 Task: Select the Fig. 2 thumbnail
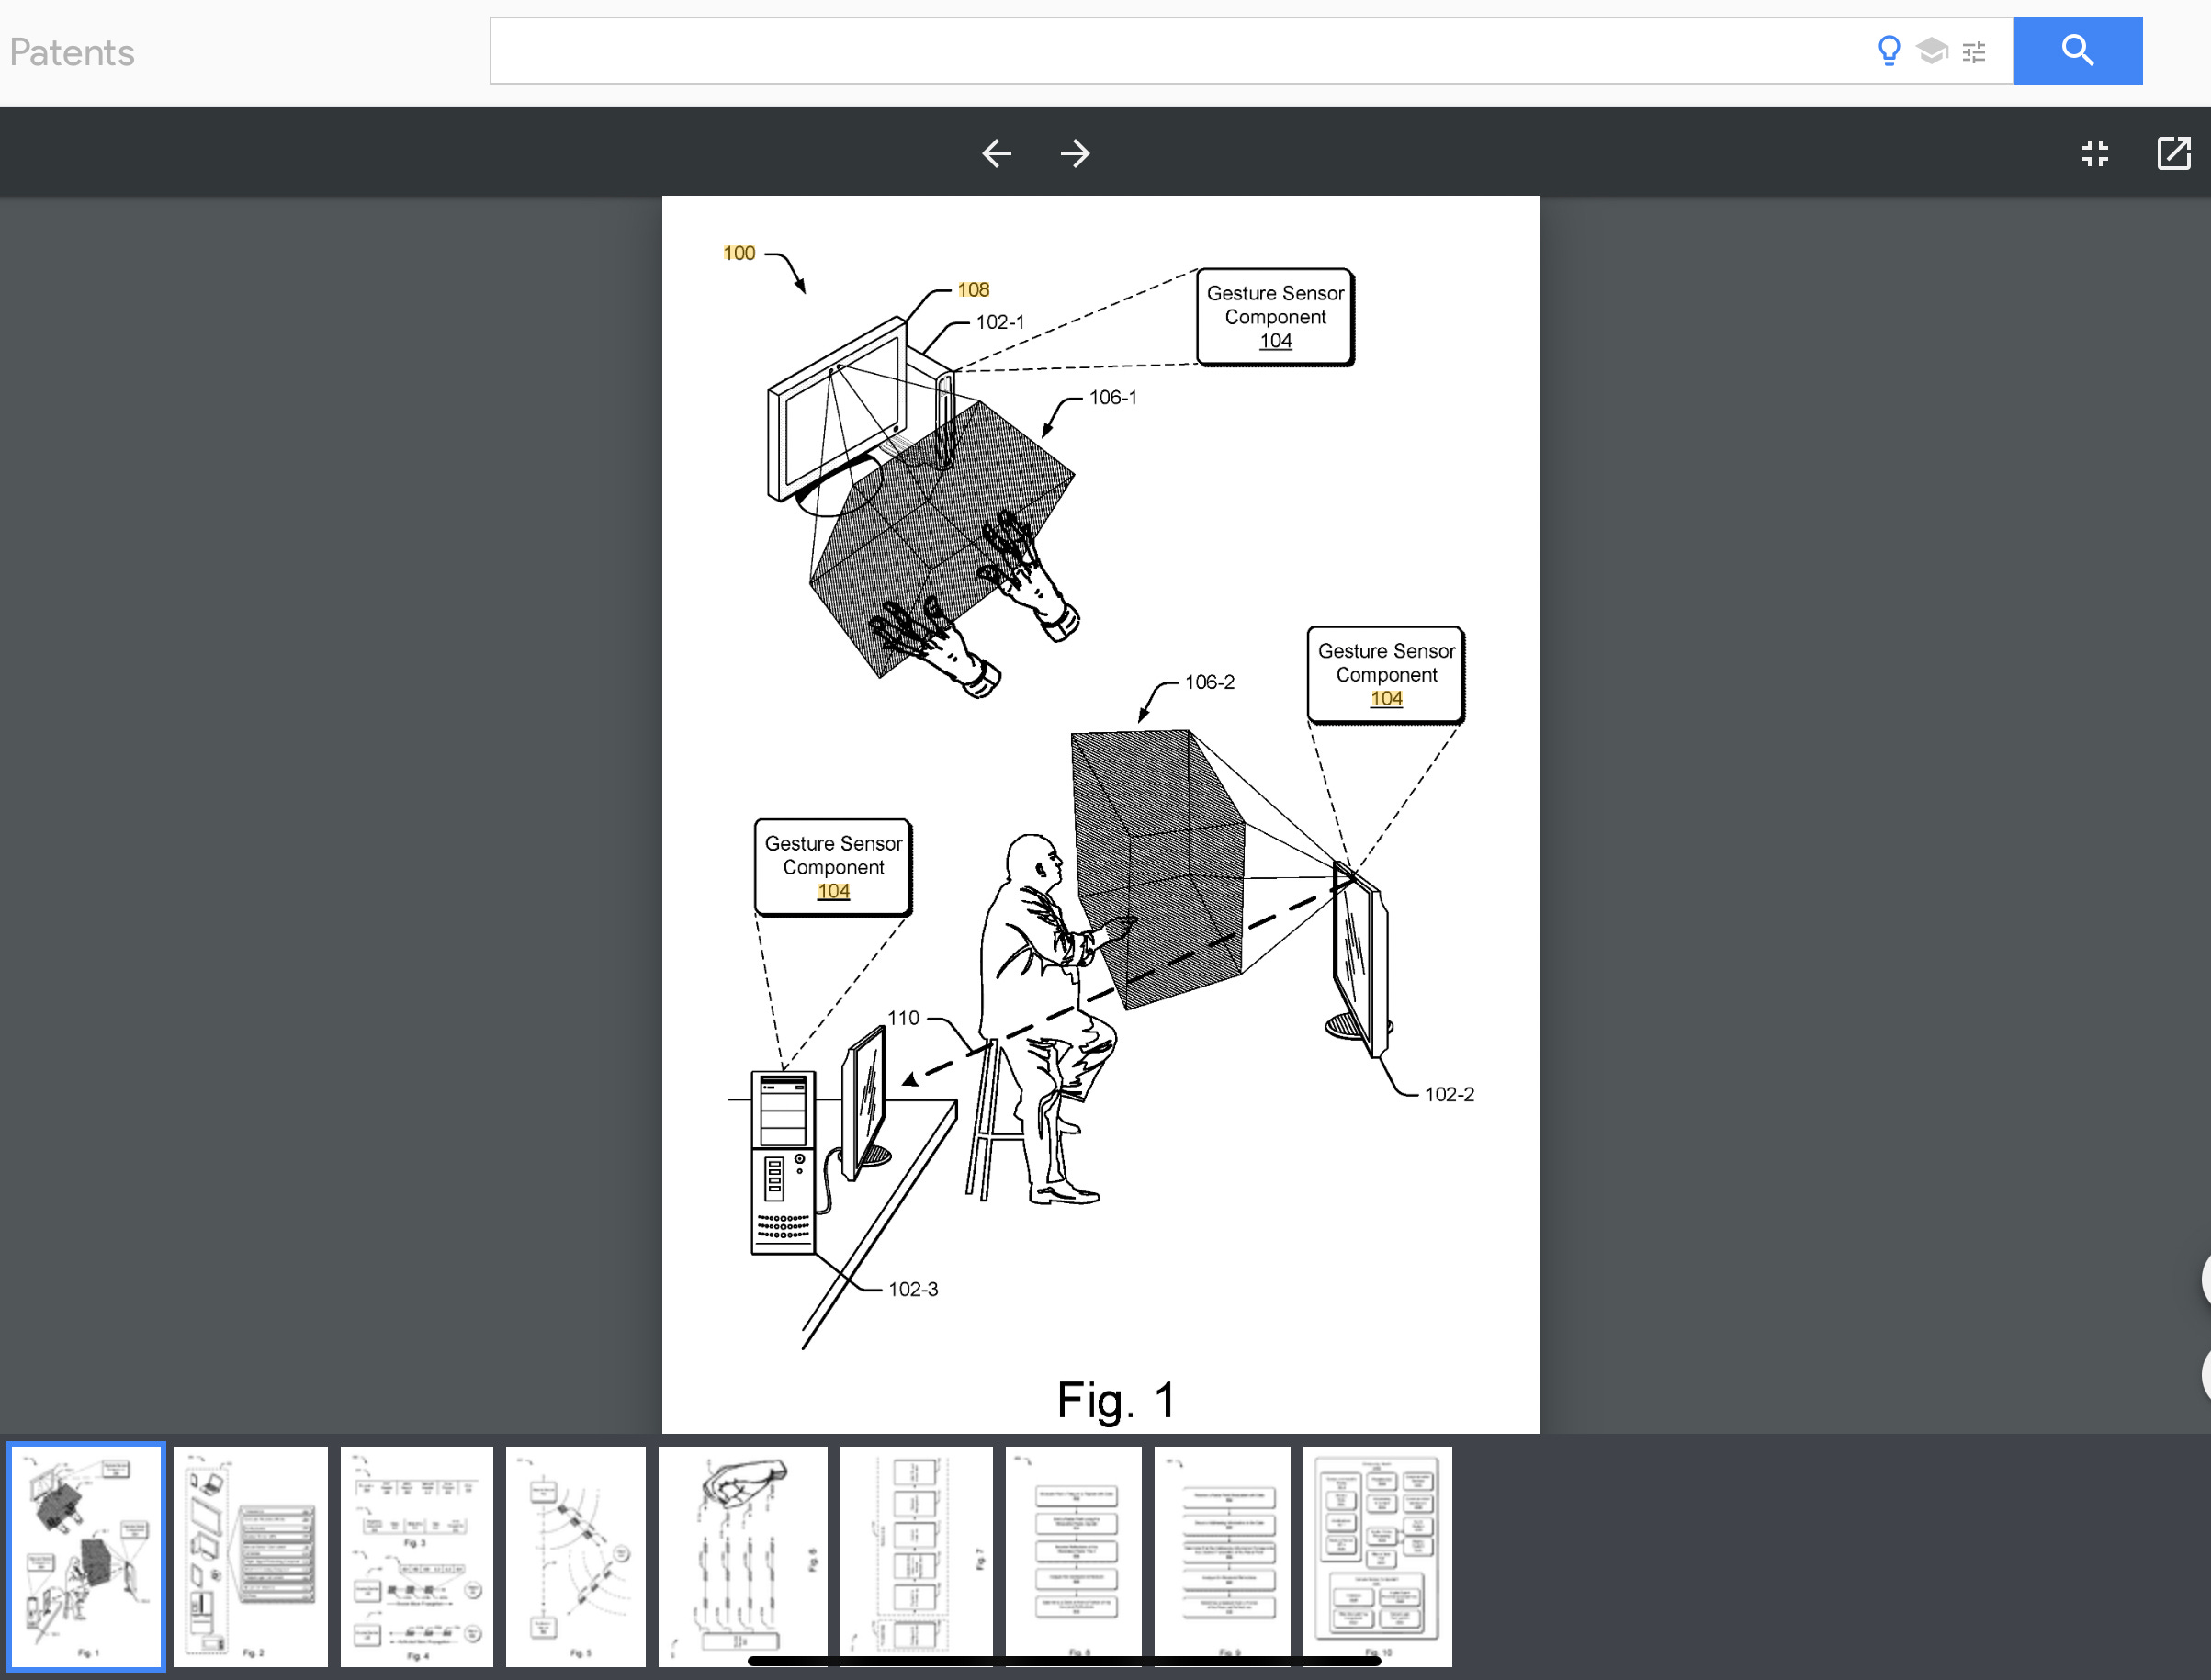coord(250,1555)
